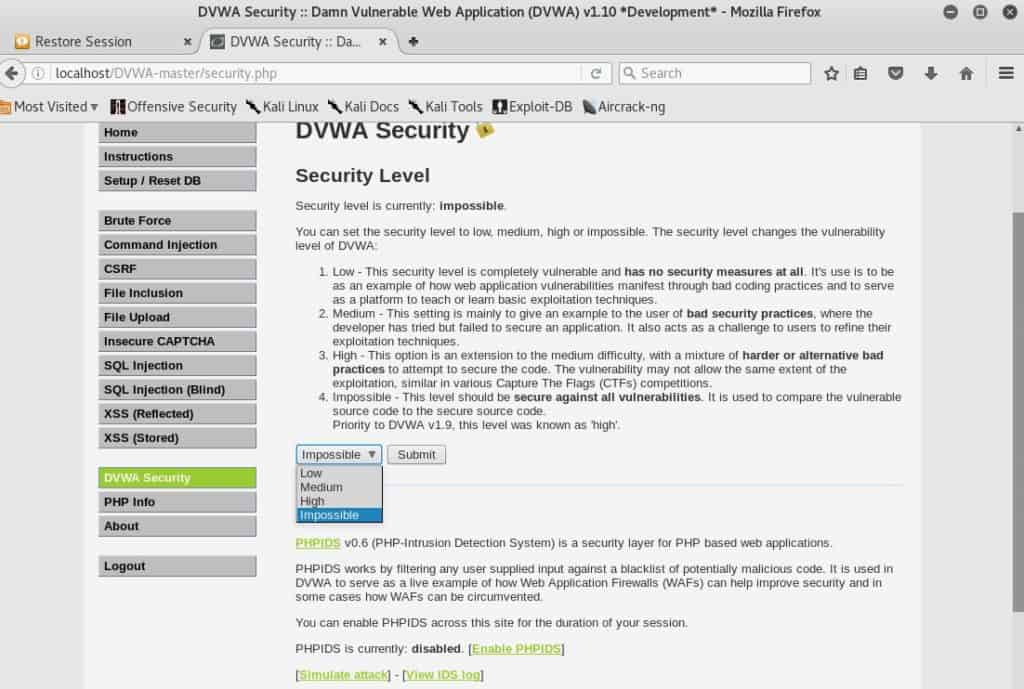Open PHP Info page

(177, 502)
